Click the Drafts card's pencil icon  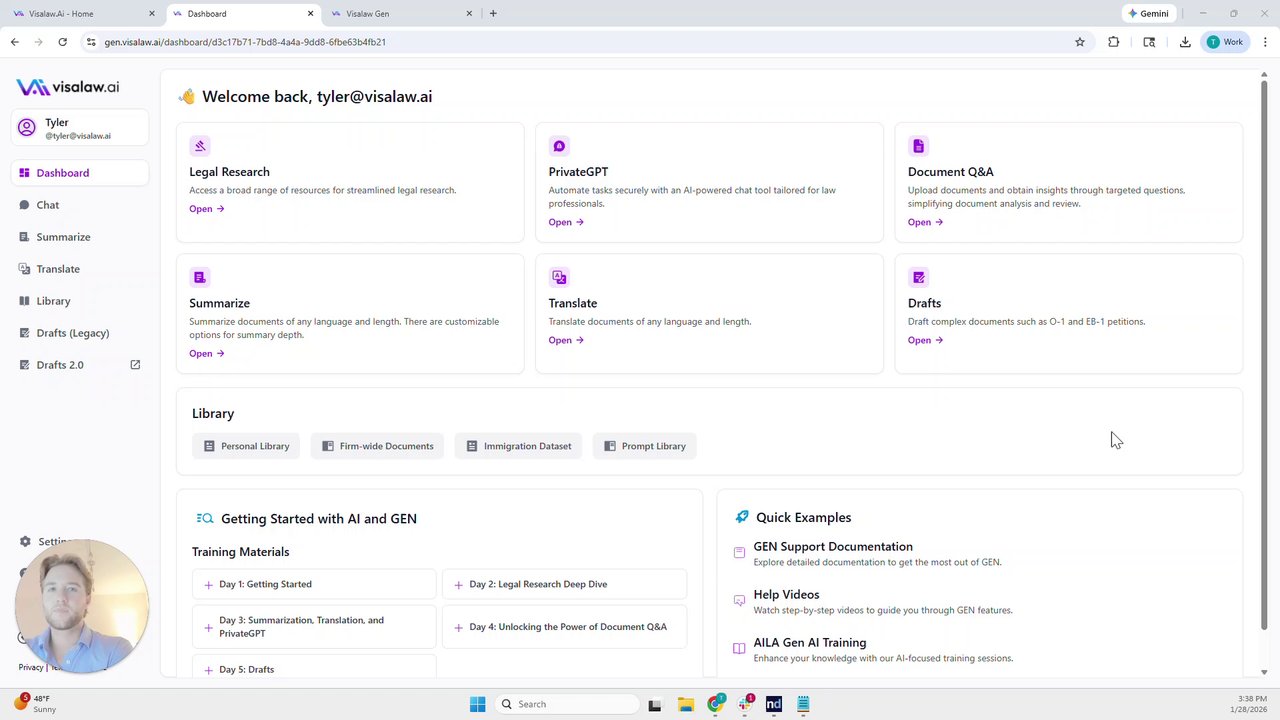click(918, 277)
